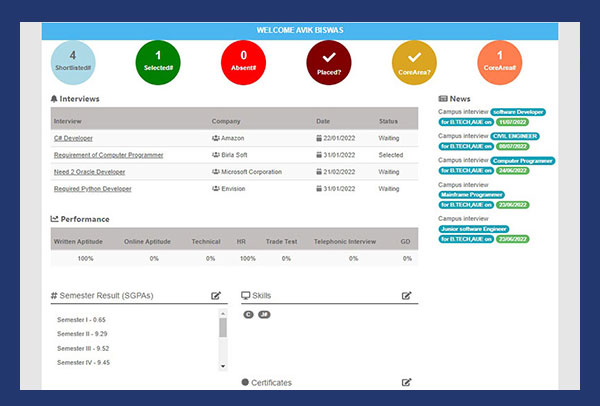600x406 pixels.
Task: Open Requirement of Computer Programmer interview
Action: coord(108,155)
